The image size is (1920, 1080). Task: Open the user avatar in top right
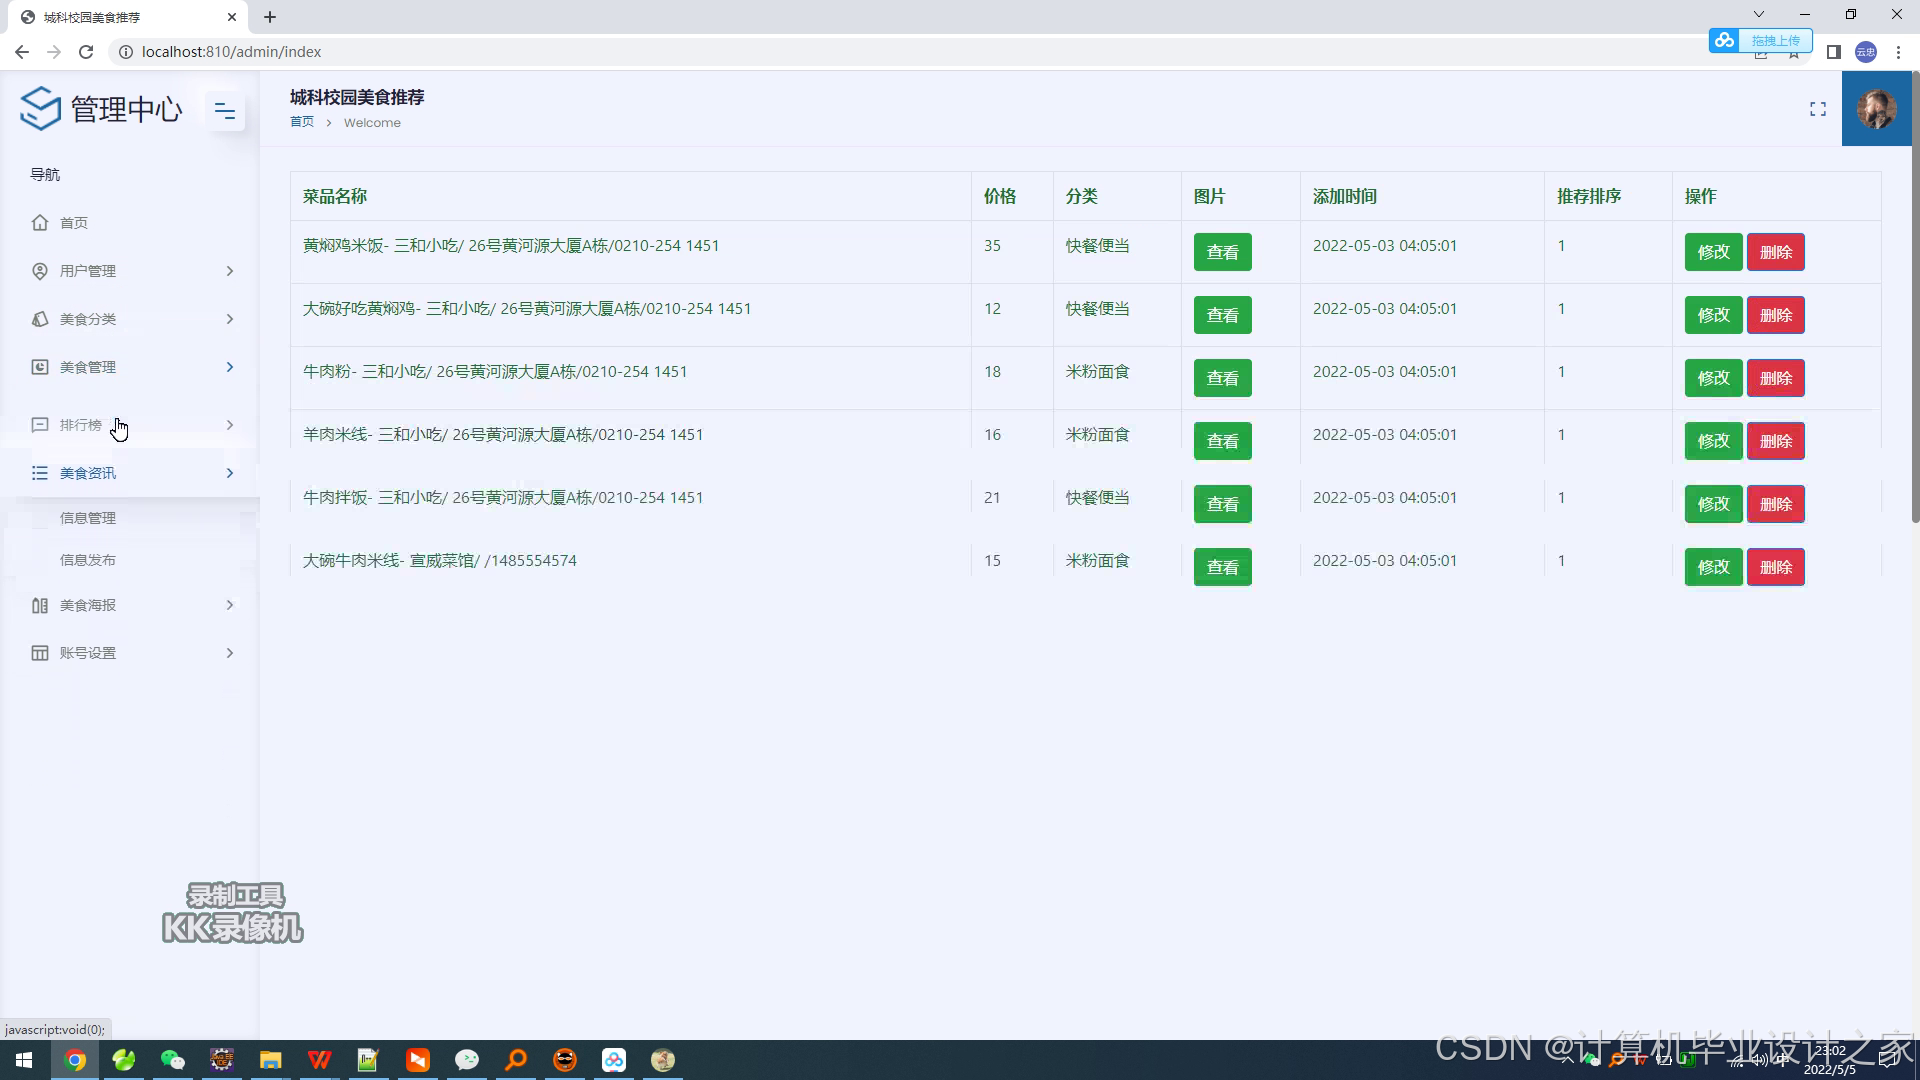pyautogui.click(x=1876, y=109)
